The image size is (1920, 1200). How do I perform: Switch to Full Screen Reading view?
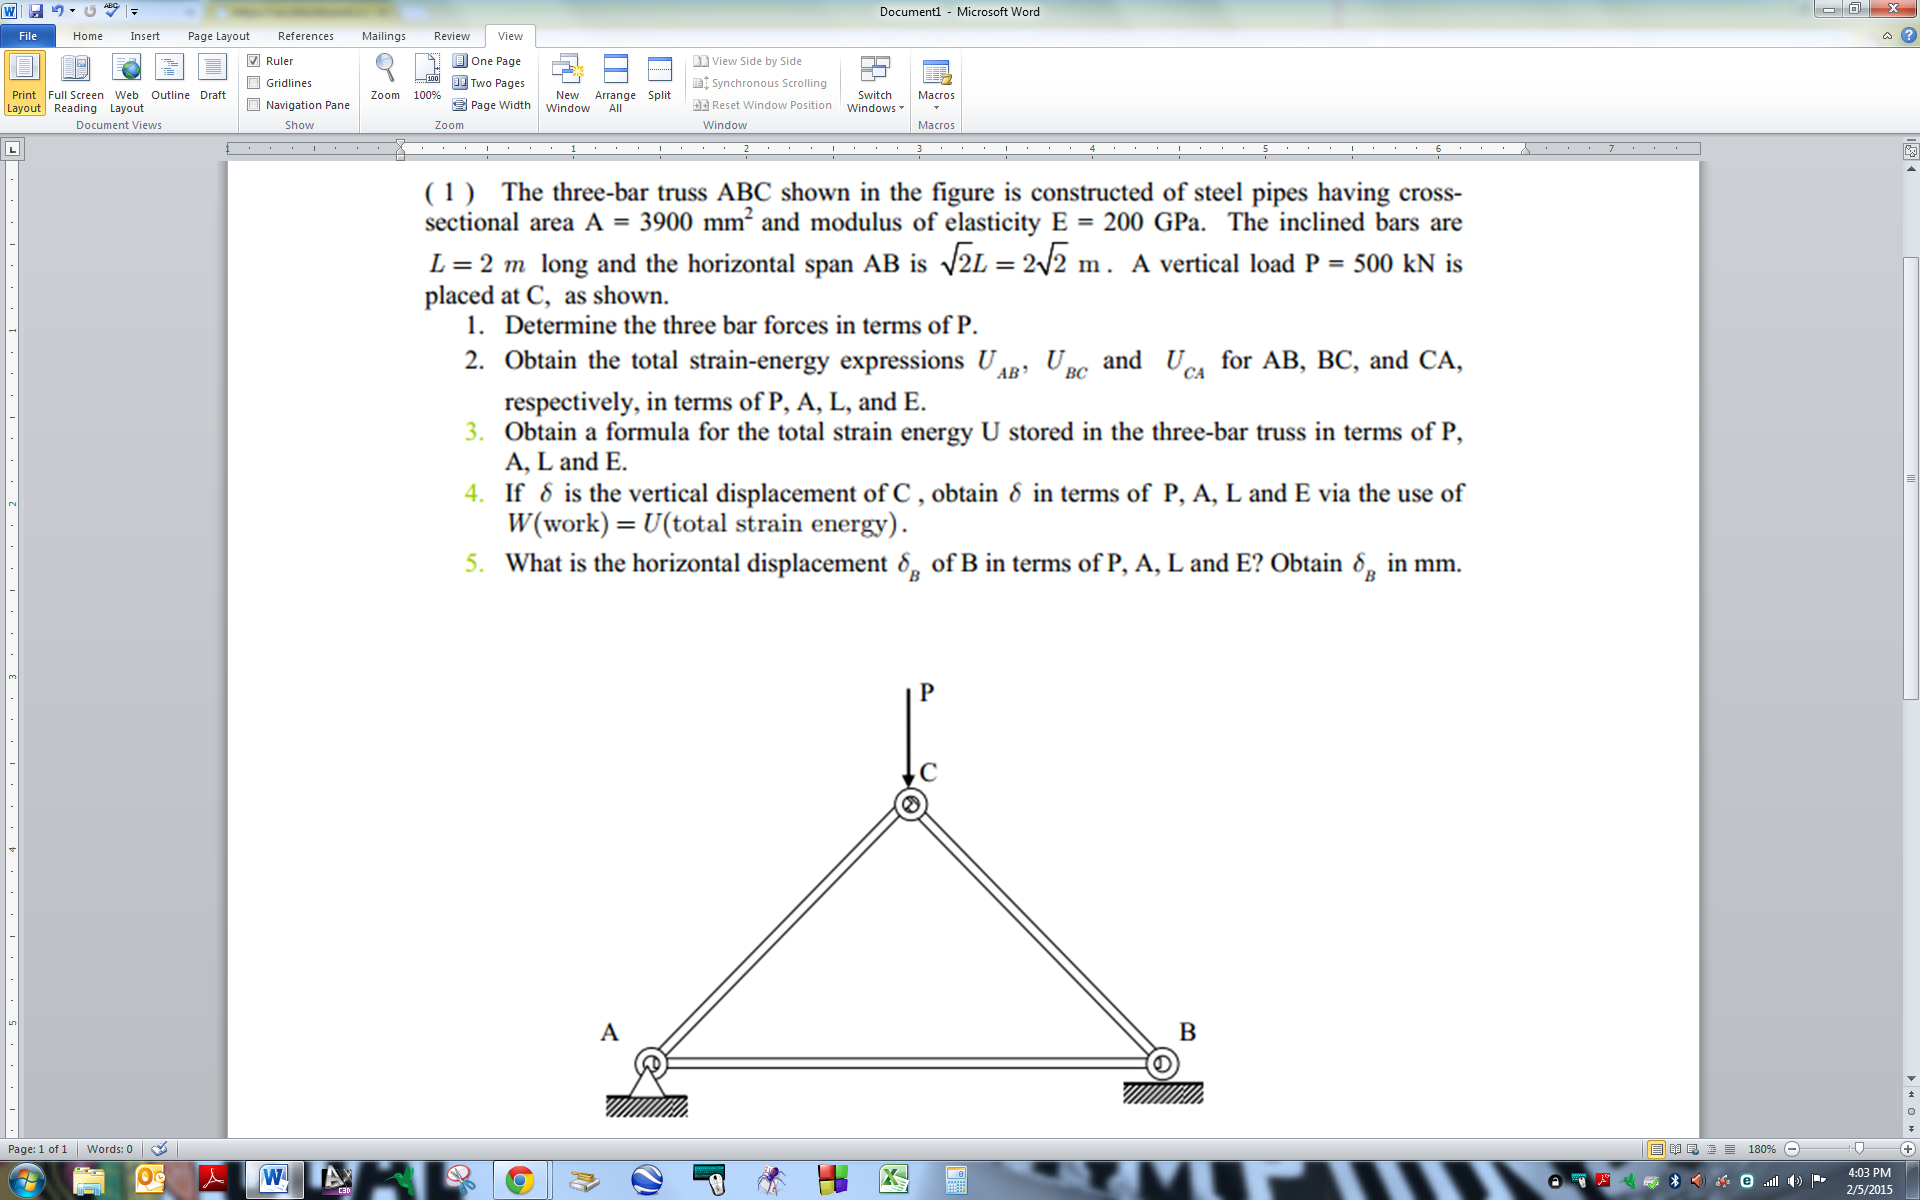[76, 82]
